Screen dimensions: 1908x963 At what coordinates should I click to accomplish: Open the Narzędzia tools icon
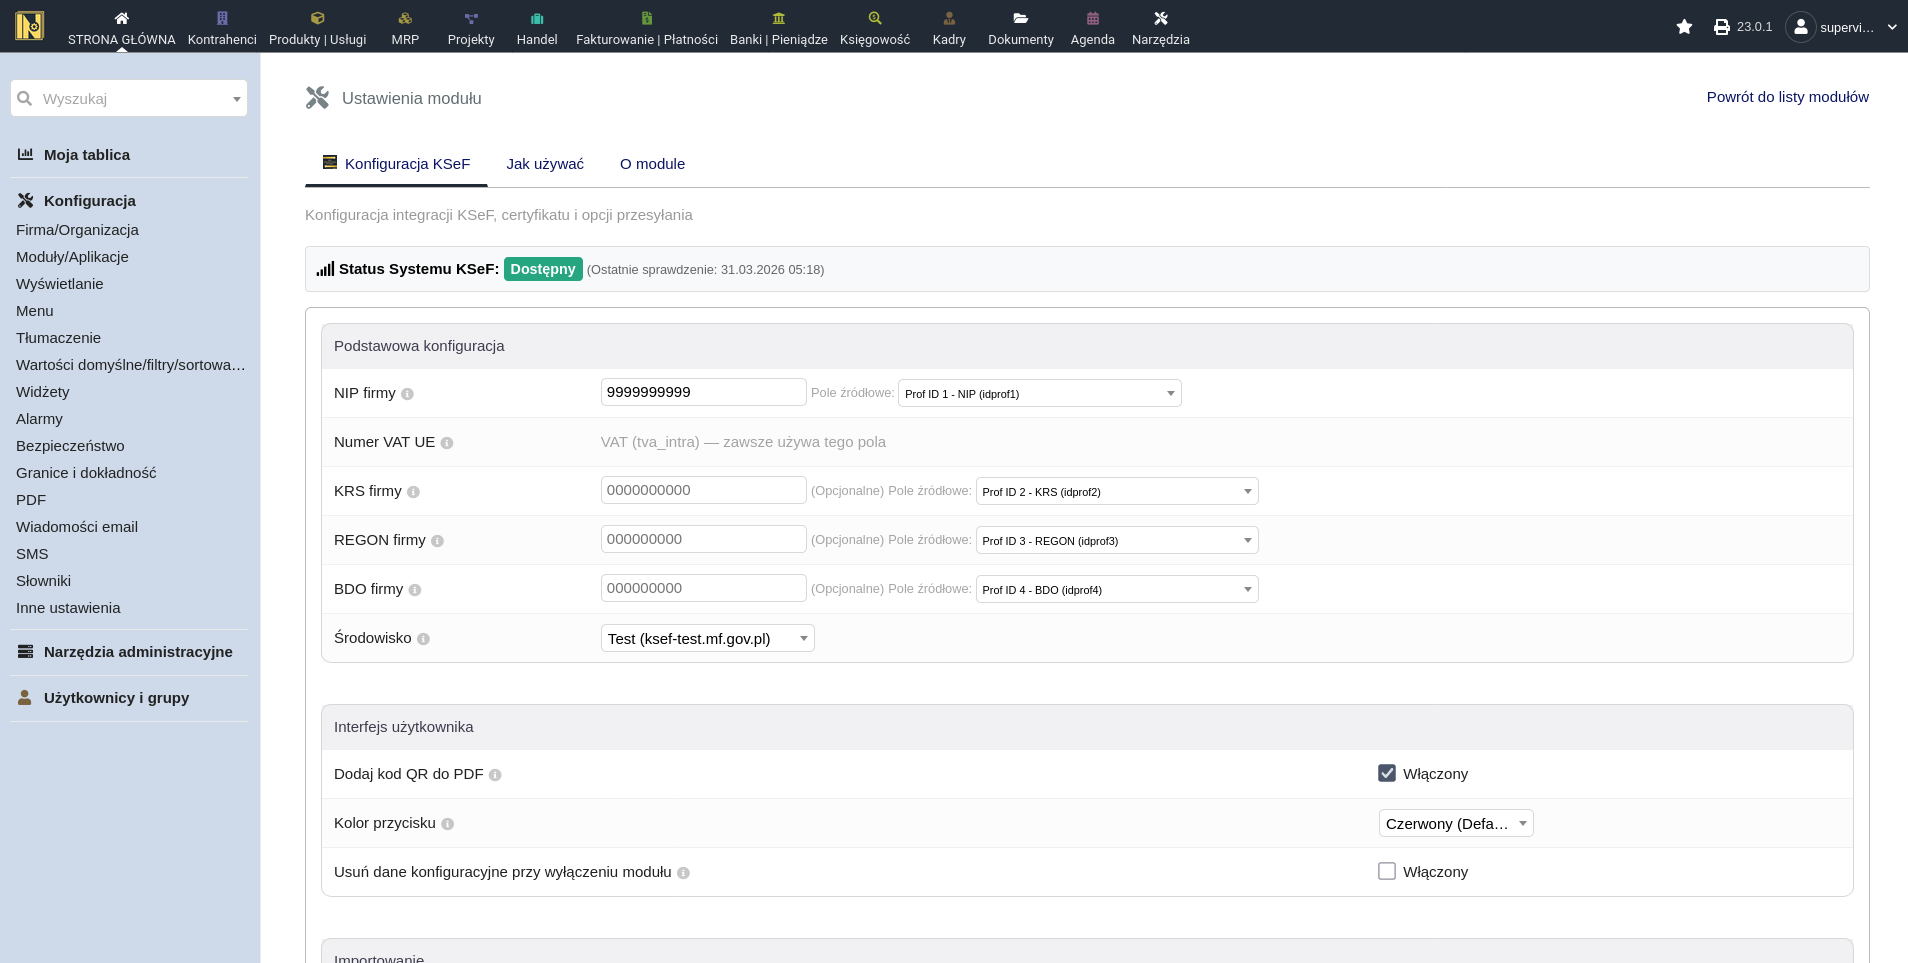[1160, 18]
